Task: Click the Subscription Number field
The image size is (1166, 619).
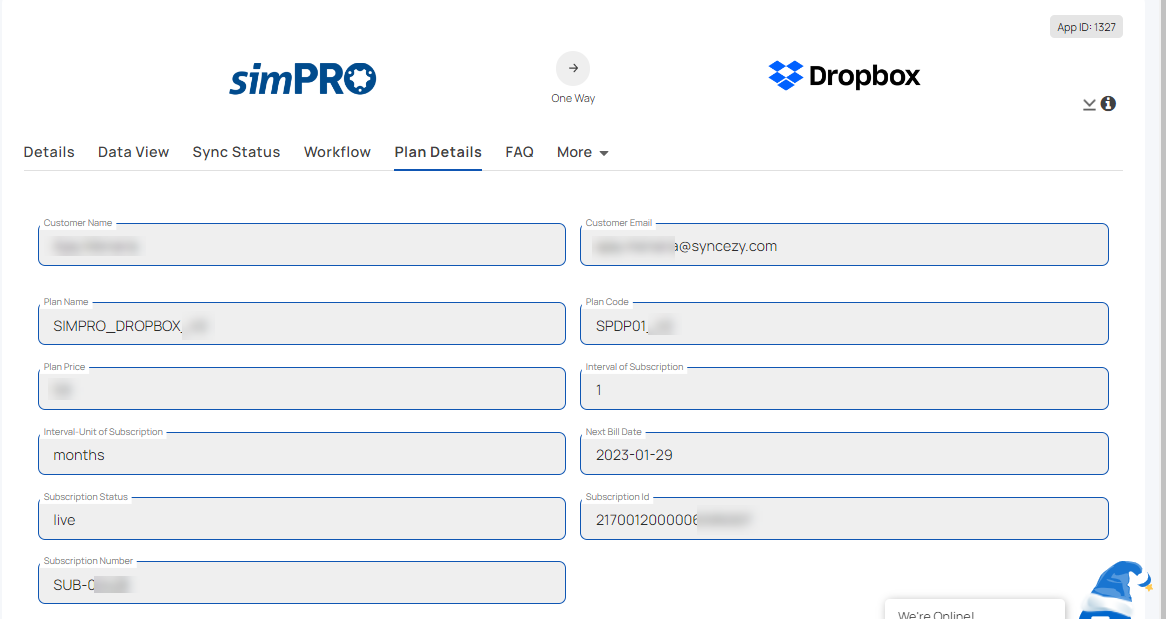Action: pyautogui.click(x=302, y=583)
